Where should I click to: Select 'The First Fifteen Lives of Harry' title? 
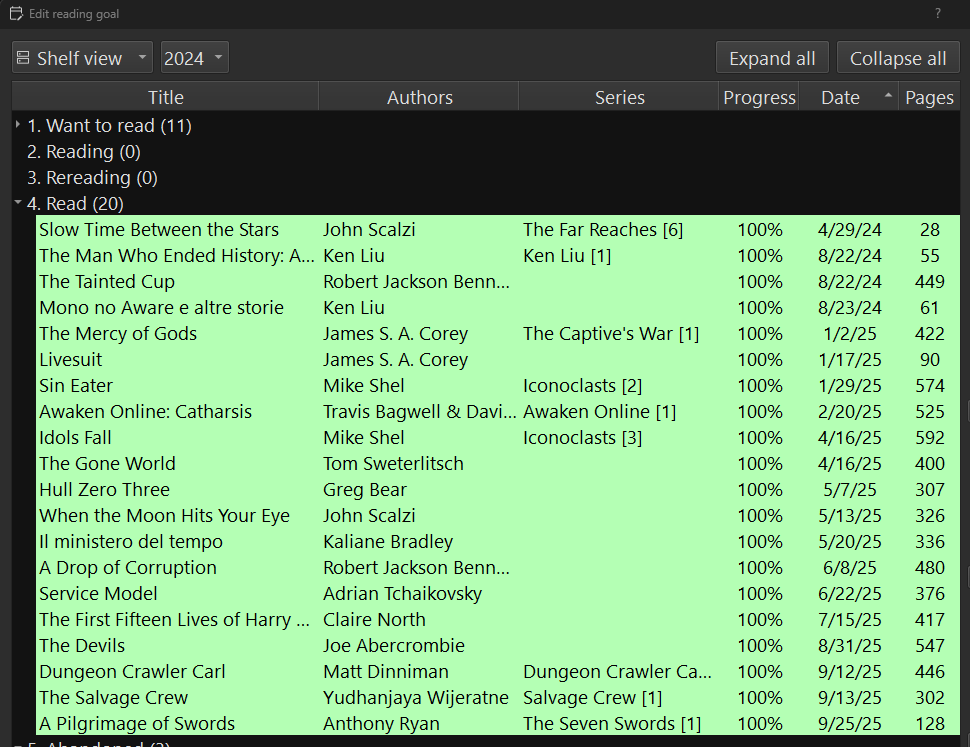click(x=174, y=619)
